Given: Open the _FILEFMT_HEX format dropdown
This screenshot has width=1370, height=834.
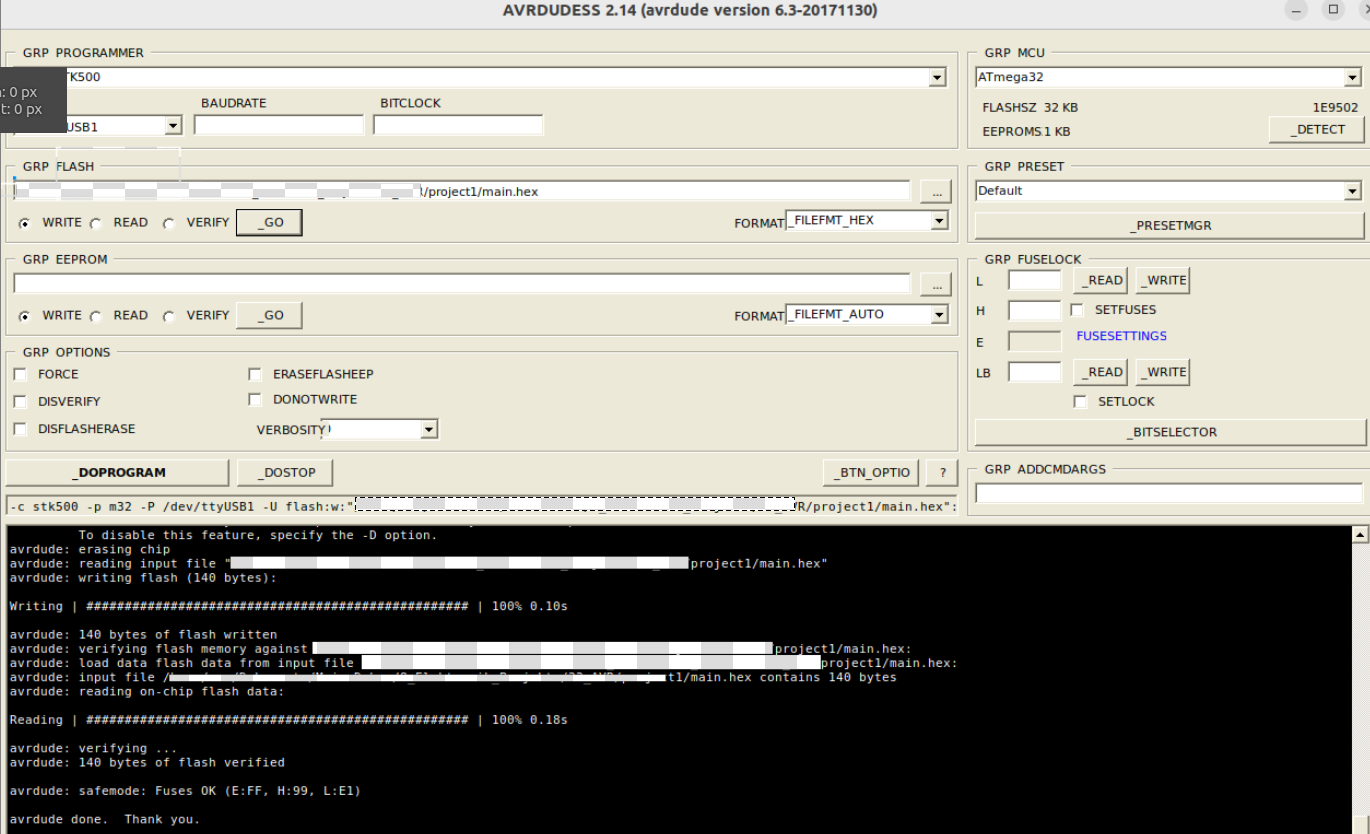Looking at the screenshot, I should pos(939,220).
